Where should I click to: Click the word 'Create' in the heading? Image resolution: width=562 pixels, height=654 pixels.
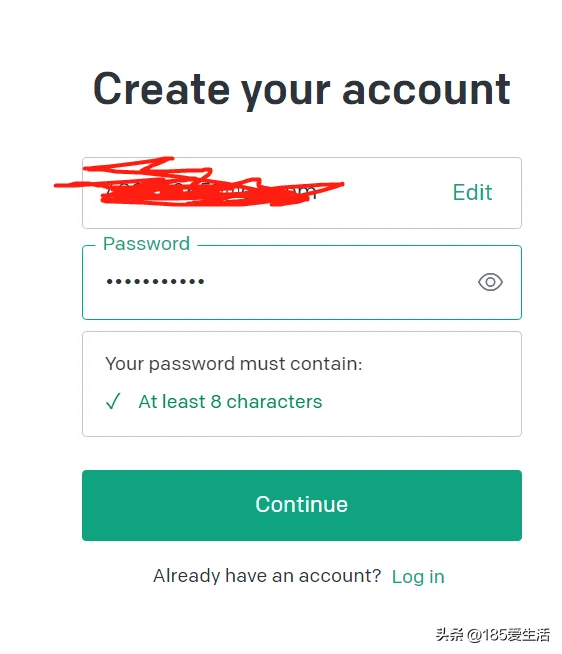pos(161,88)
